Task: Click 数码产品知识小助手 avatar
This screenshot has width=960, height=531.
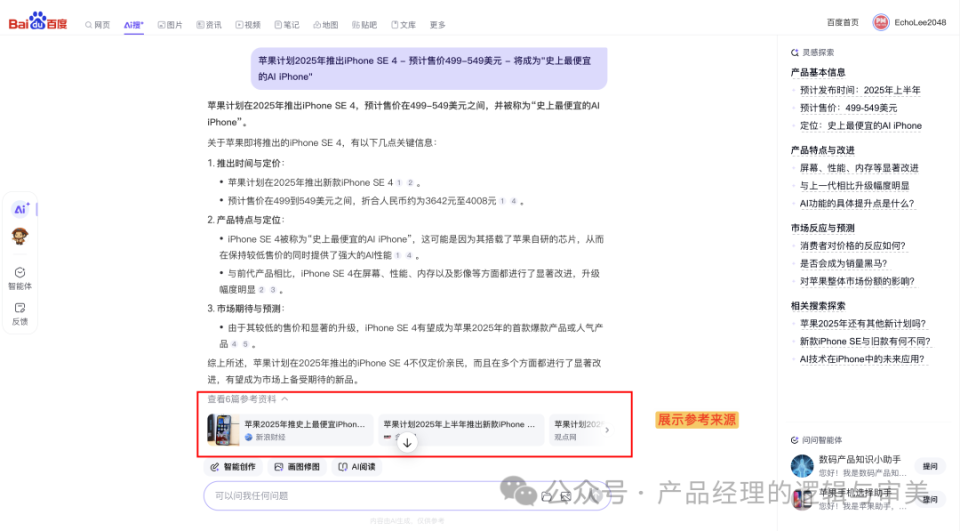Action: [802, 466]
